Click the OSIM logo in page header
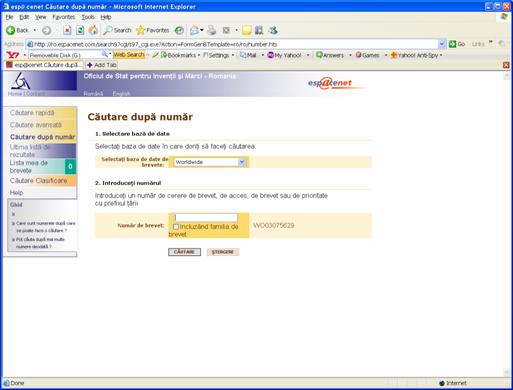 21,81
